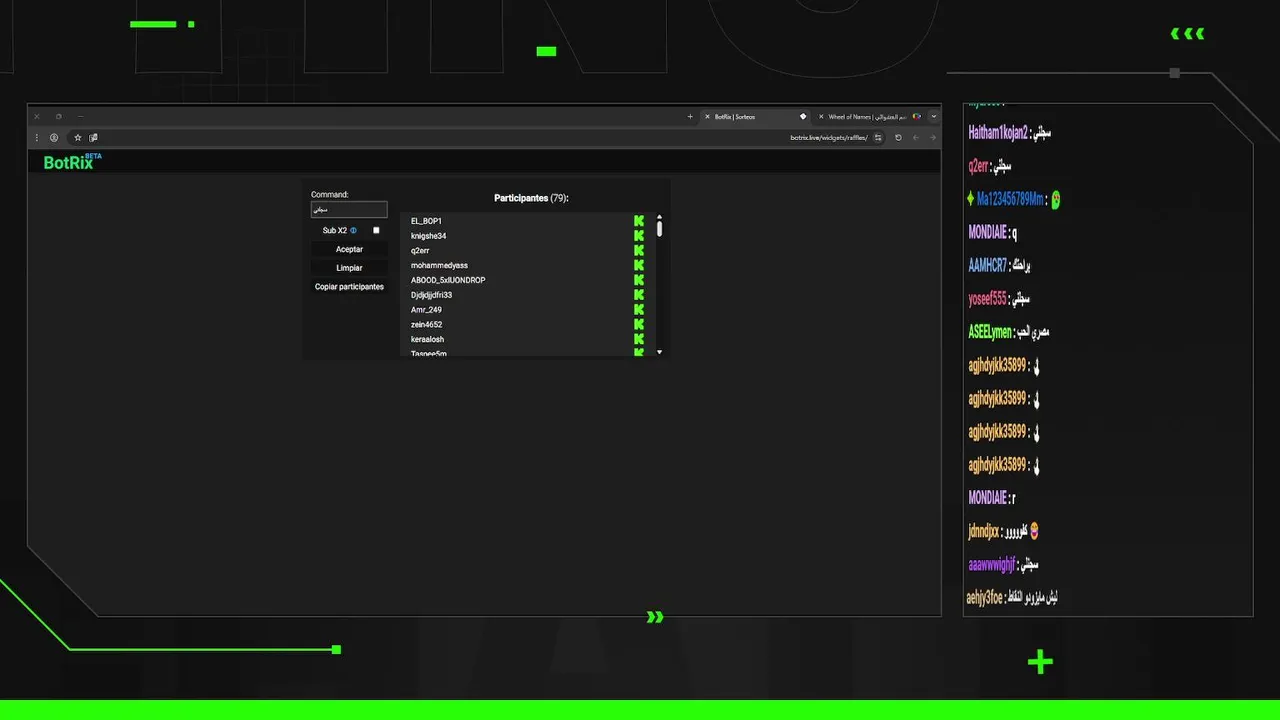
Task: Click the Kick icon next to mohammedyass
Action: click(639, 265)
